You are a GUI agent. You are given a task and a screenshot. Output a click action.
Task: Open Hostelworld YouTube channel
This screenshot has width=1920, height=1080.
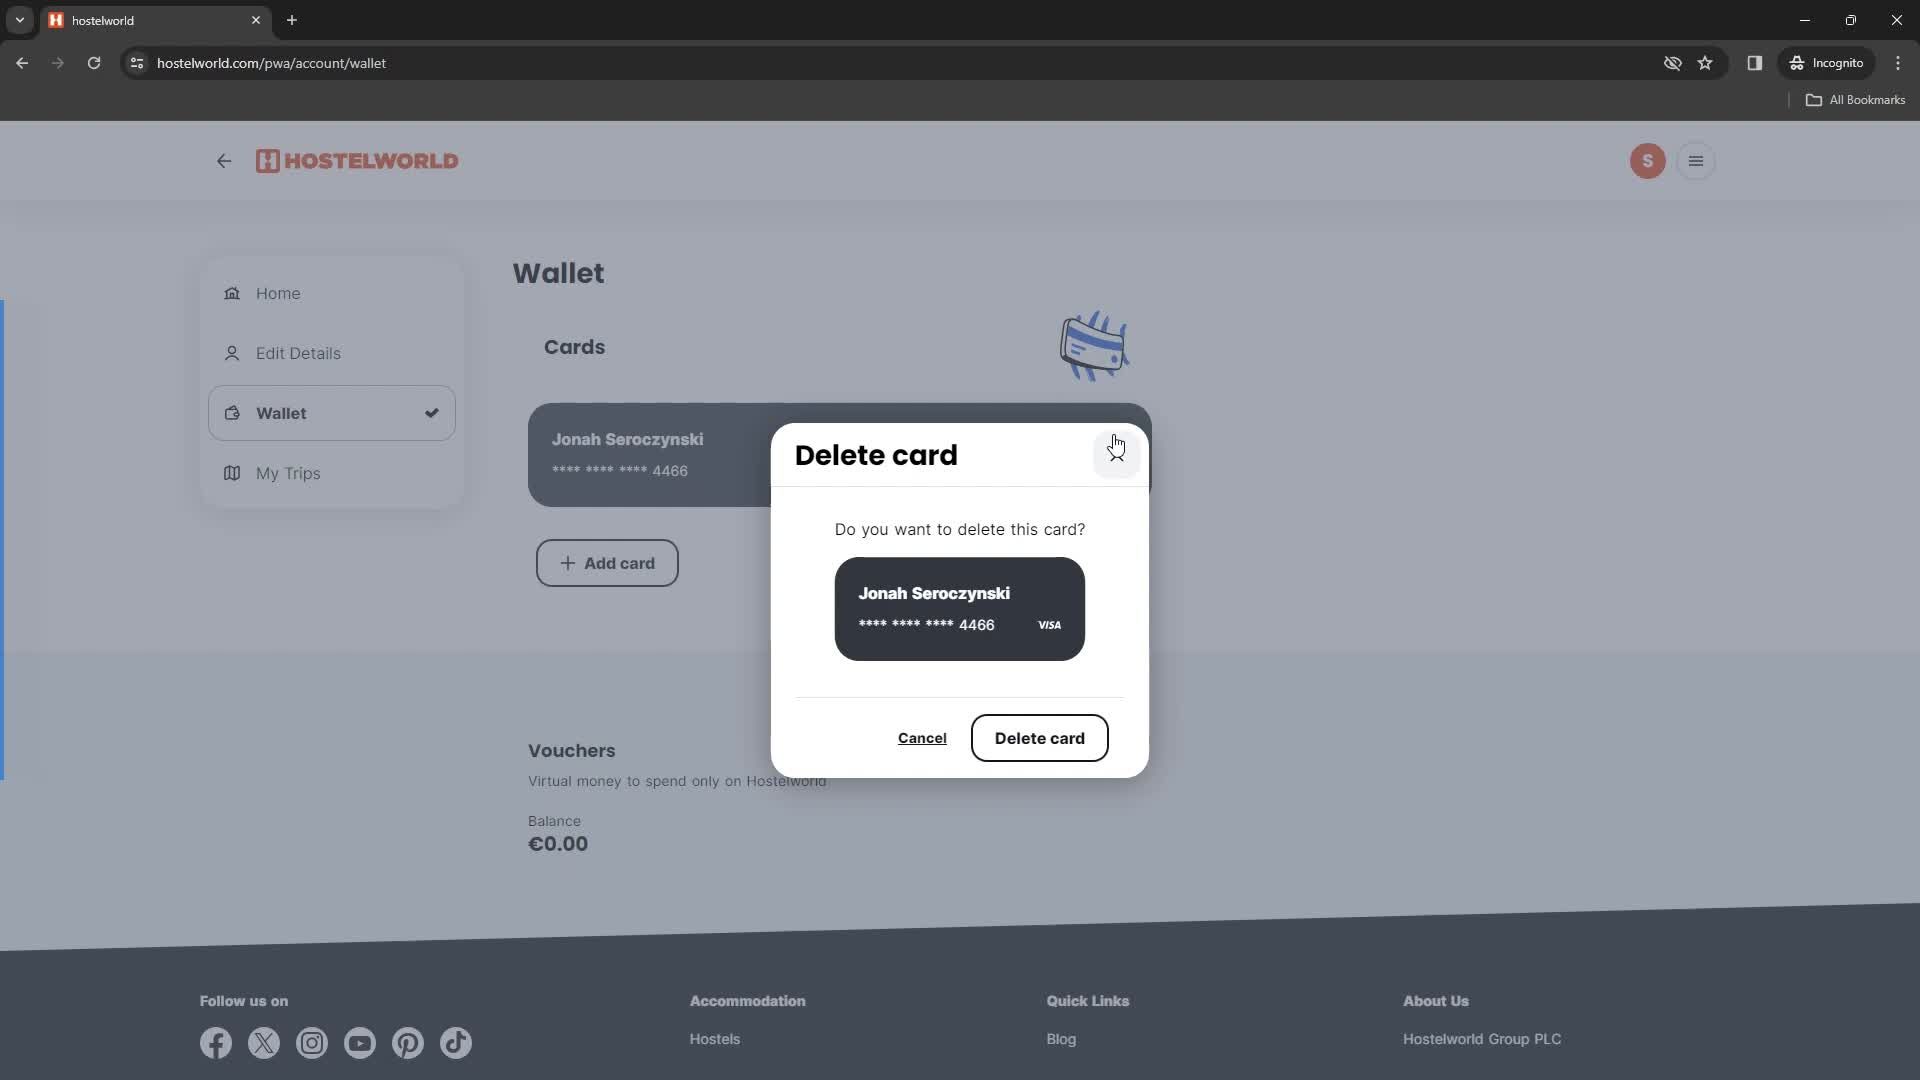click(360, 1043)
